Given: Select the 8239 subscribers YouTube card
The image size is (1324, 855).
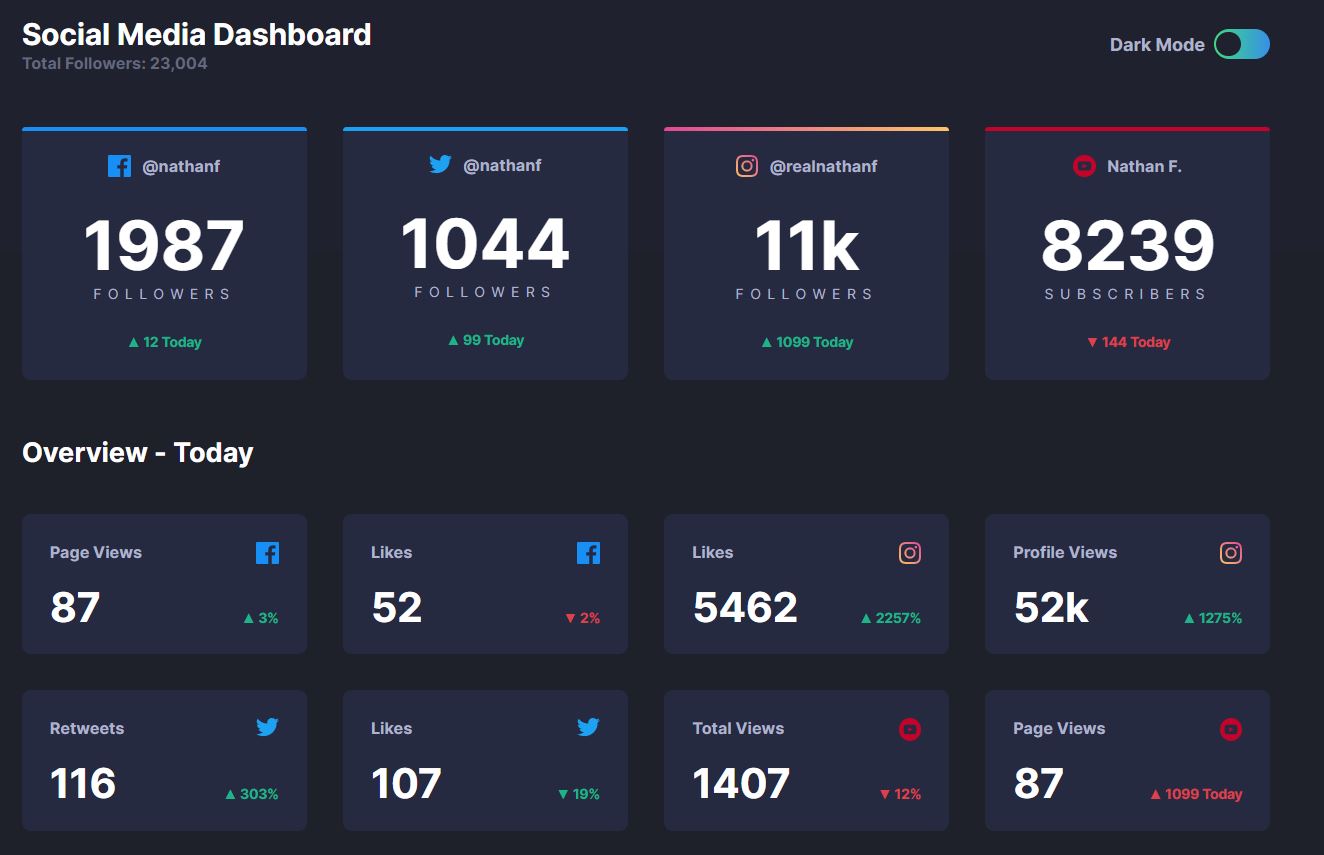Looking at the screenshot, I should click(1127, 253).
